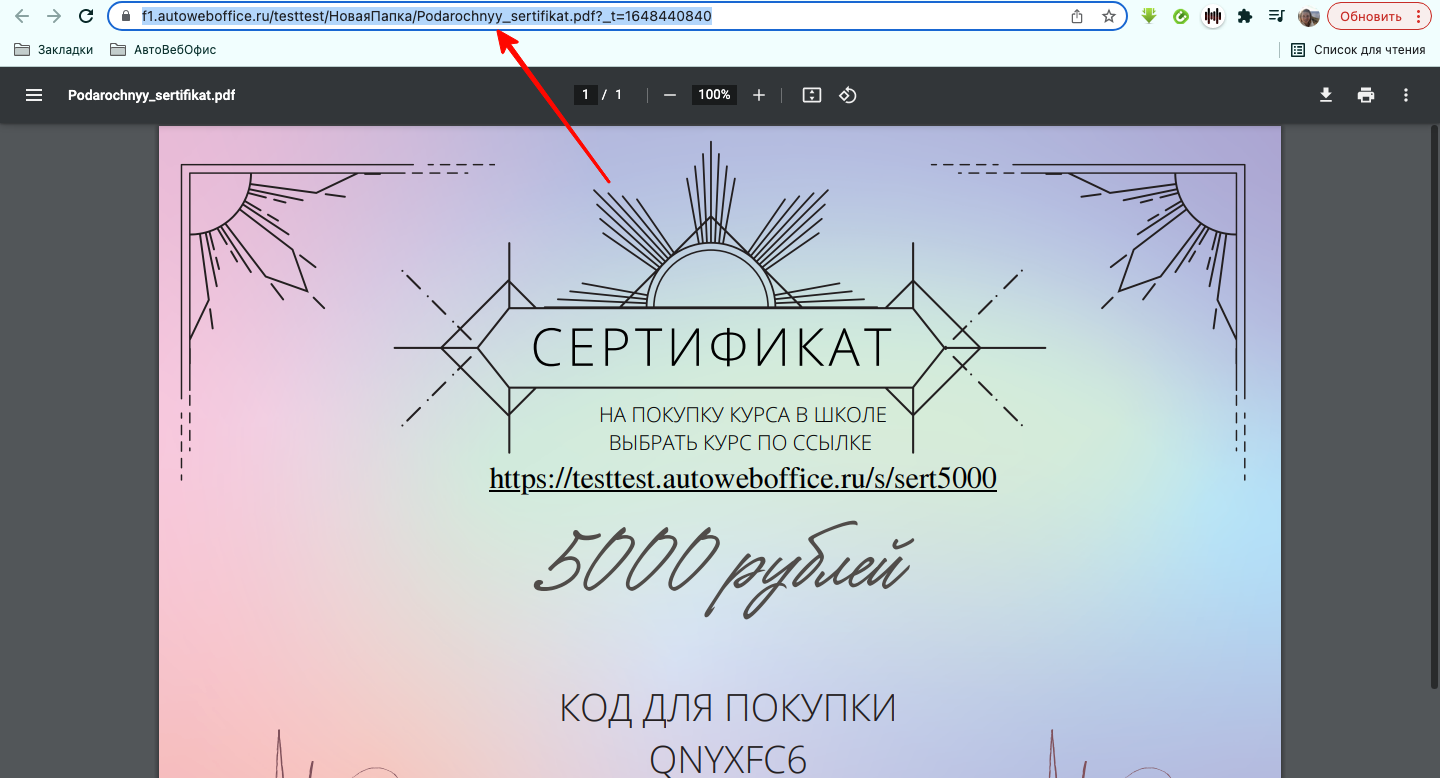Toggle the PDF sidebar menu
This screenshot has height=778, width=1440.
[34, 95]
